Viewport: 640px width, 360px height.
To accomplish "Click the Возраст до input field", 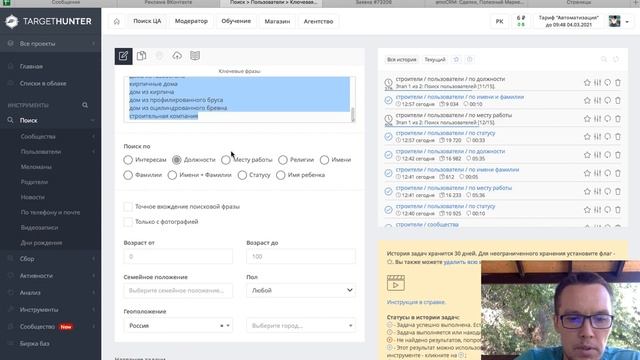I will 301,256.
